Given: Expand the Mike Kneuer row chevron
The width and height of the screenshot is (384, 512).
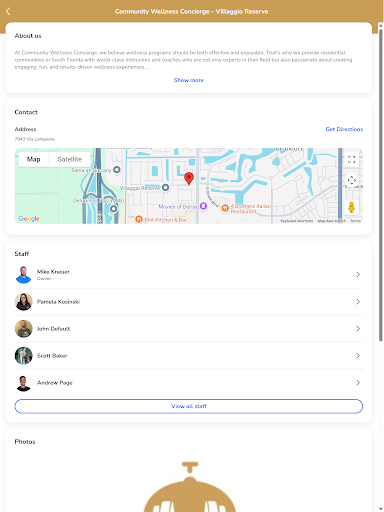Looking at the screenshot, I should tap(358, 275).
